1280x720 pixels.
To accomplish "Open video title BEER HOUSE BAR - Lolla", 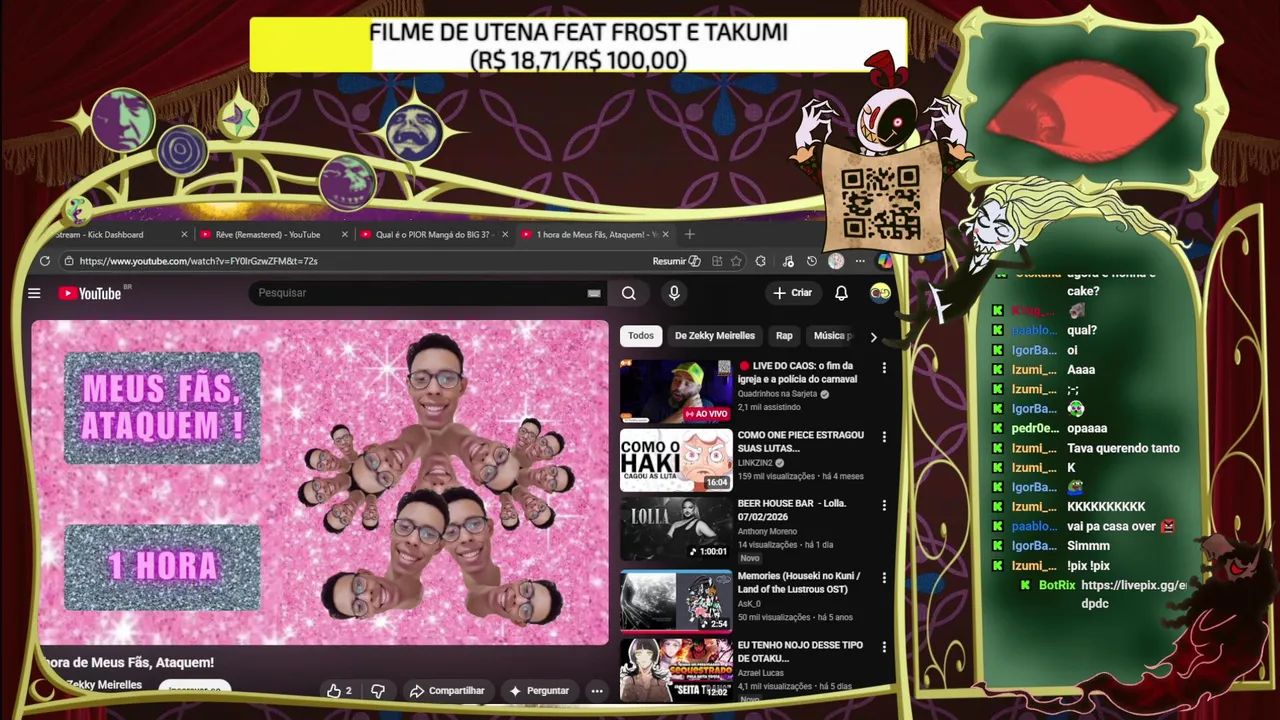I will point(792,510).
